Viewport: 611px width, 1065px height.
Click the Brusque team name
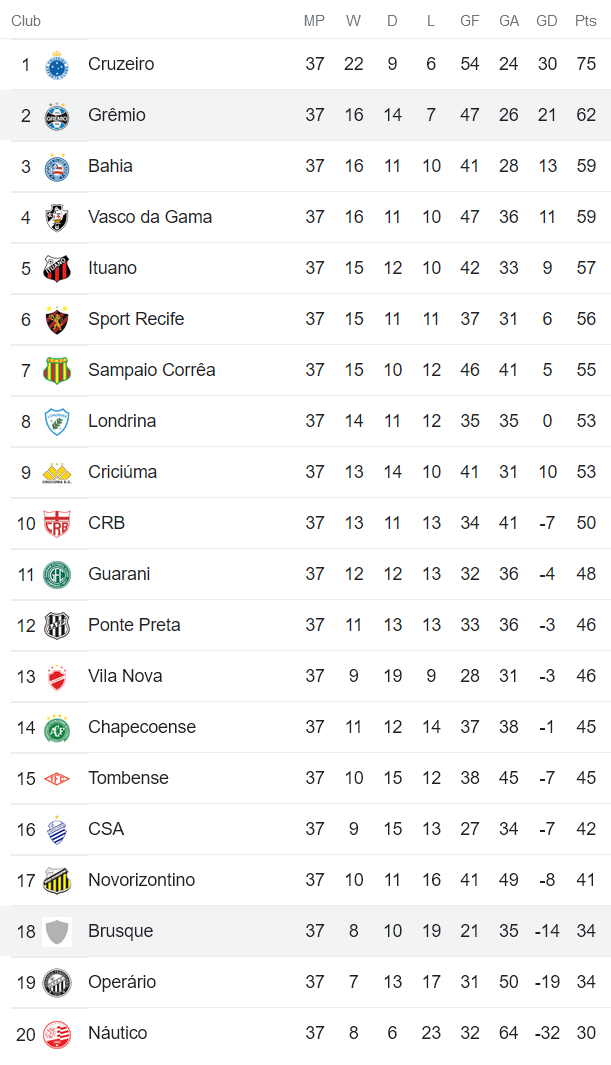coord(120,931)
